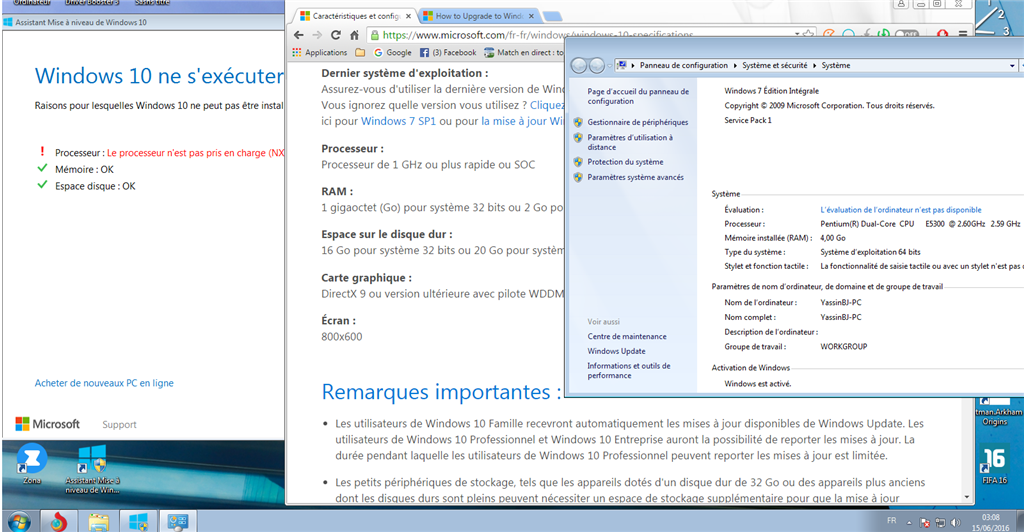This screenshot has height=532, width=1024.
Task: Click the Microsoft logo in upgrade assistant
Action: pyautogui.click(x=48, y=424)
